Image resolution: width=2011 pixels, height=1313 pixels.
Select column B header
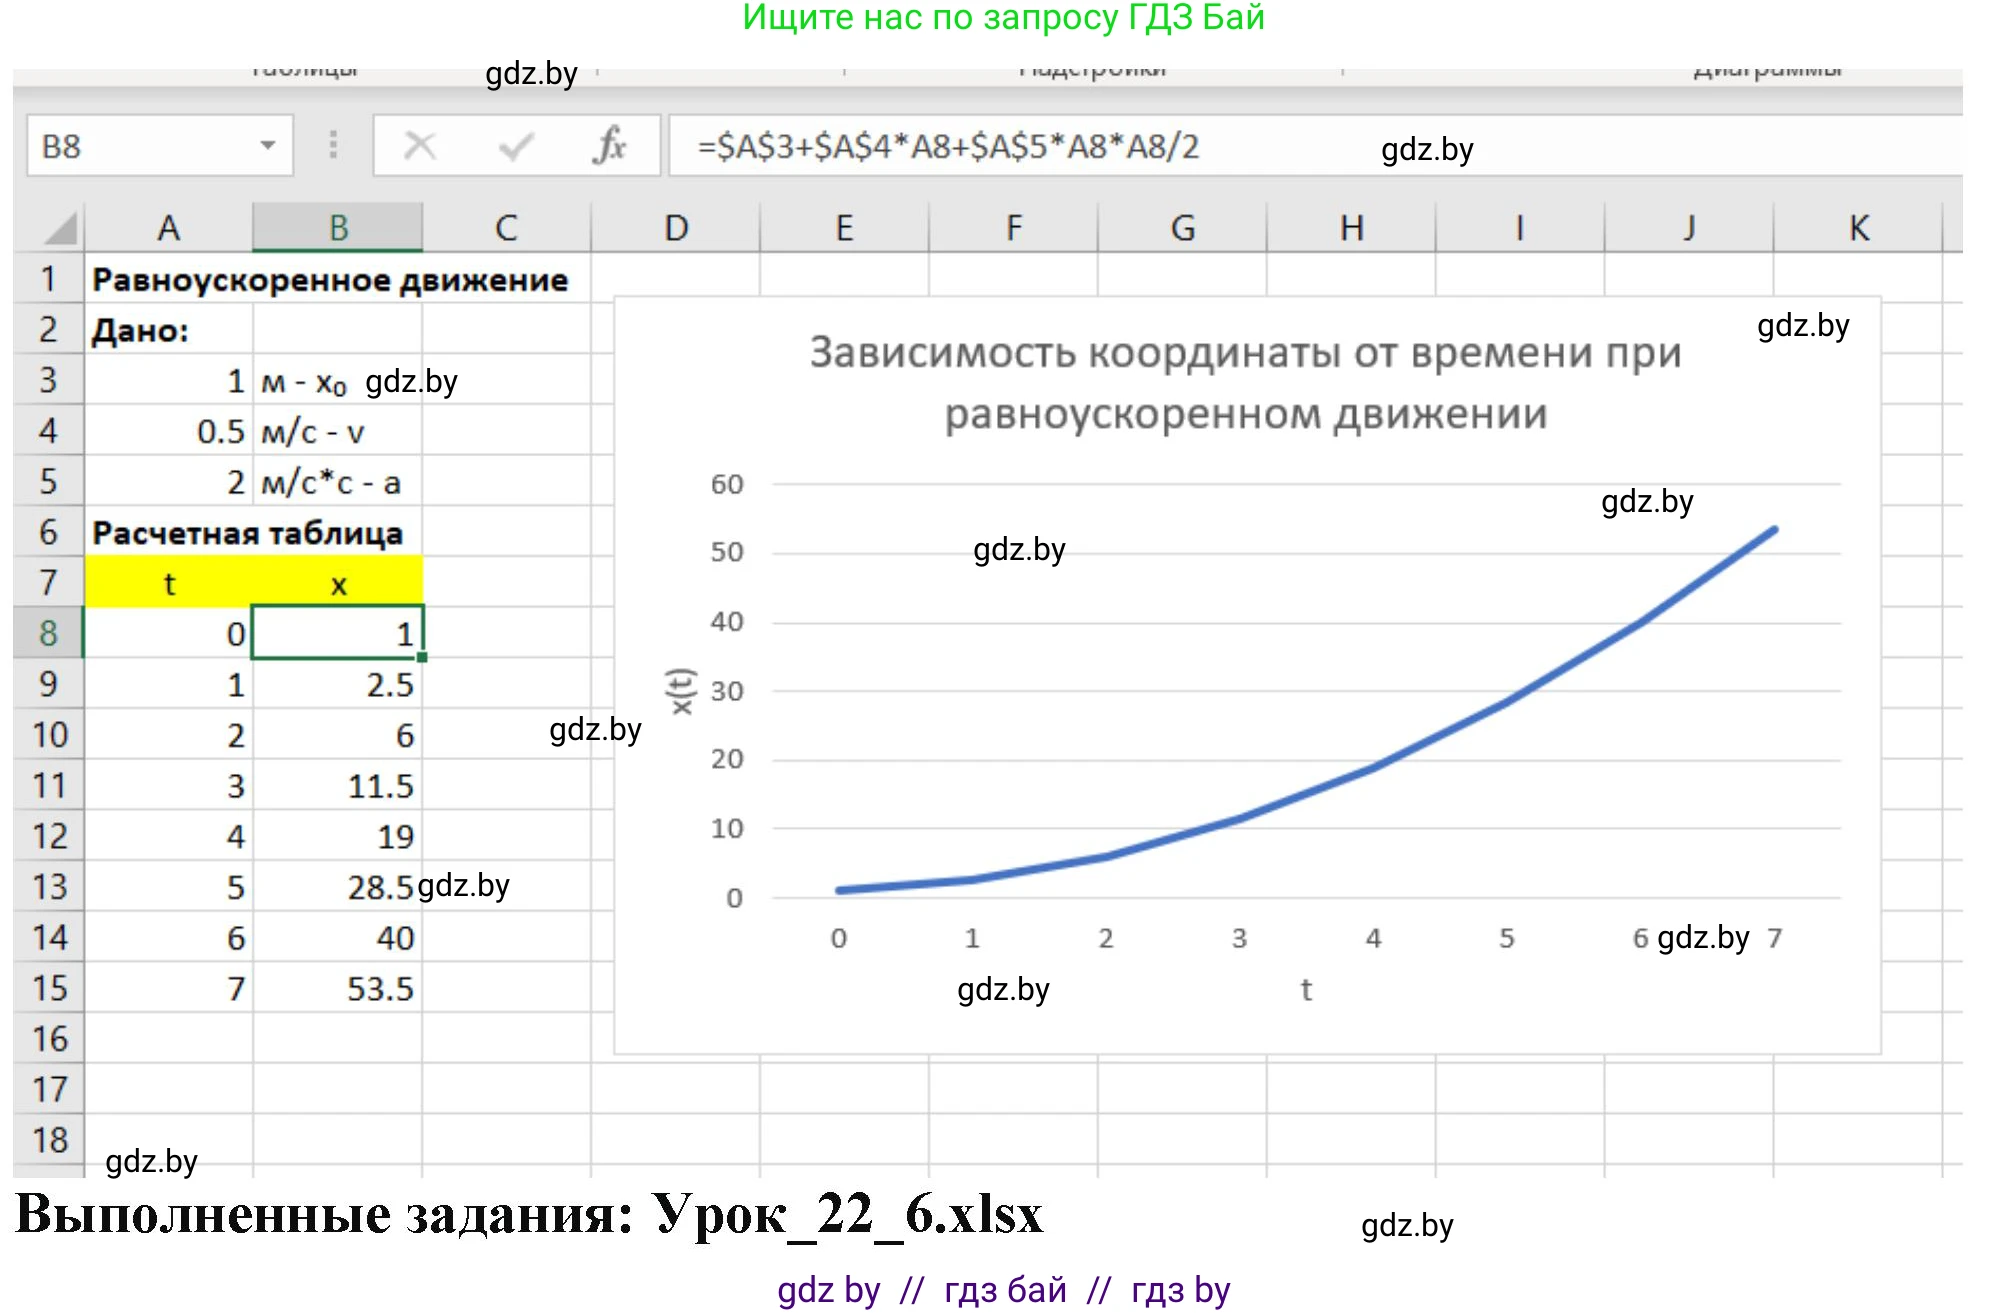coord(338,228)
